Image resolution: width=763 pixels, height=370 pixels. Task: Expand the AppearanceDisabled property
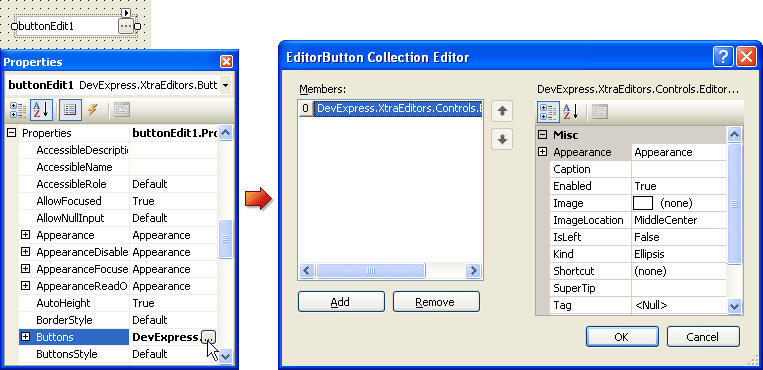26,252
